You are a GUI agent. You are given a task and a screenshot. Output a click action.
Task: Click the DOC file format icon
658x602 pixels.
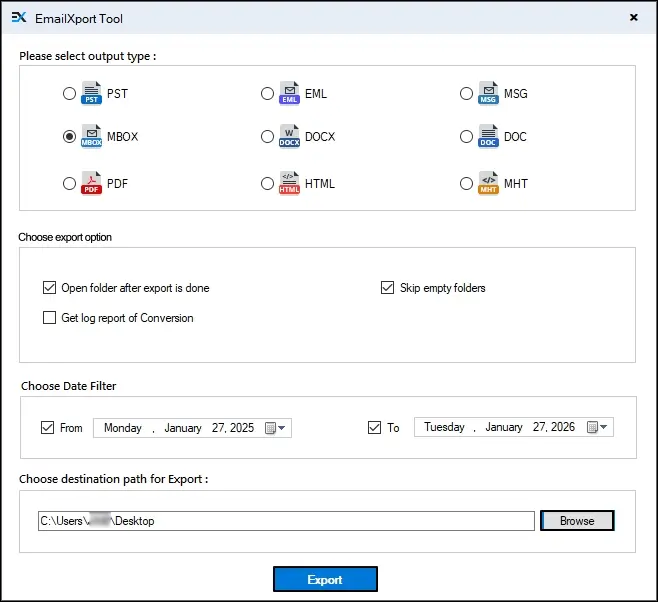coord(488,136)
